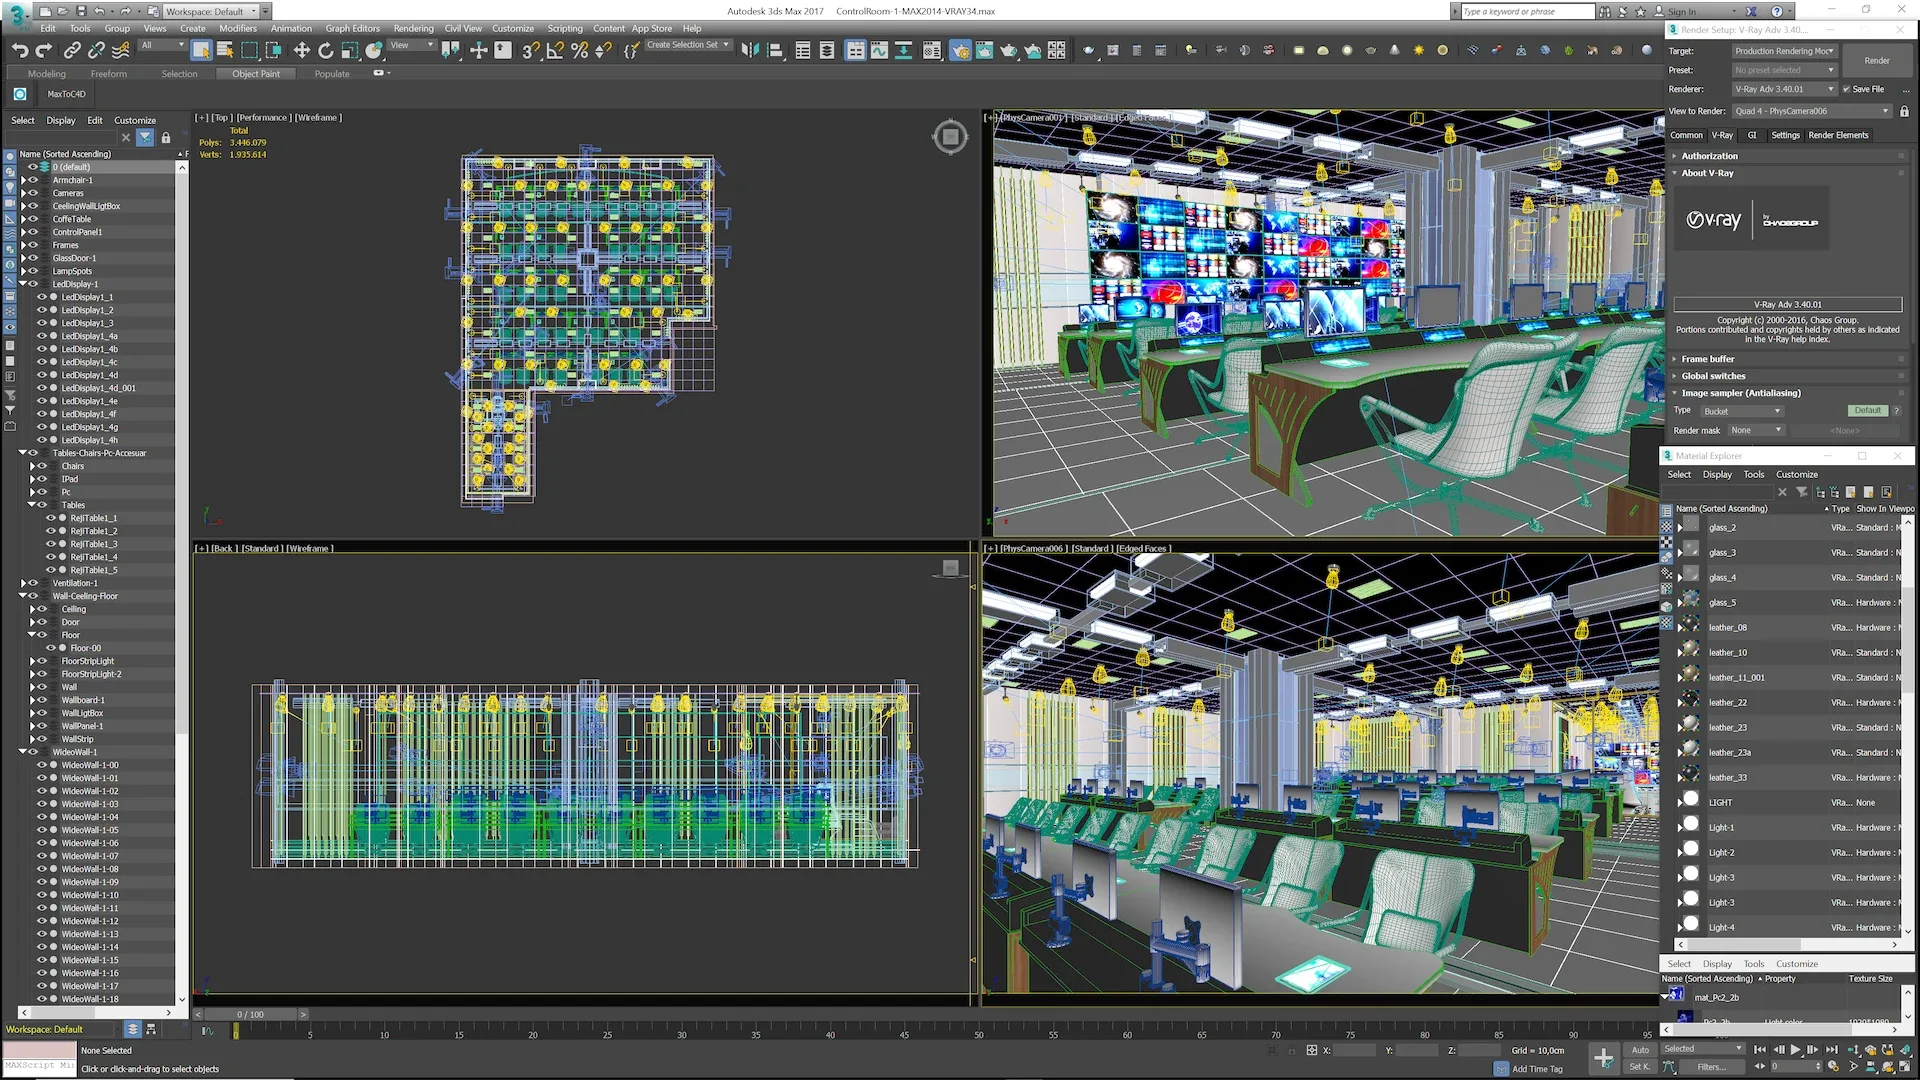This screenshot has width=1920, height=1080.
Task: Activate the Bind to Space Warp tool
Action: [121, 50]
